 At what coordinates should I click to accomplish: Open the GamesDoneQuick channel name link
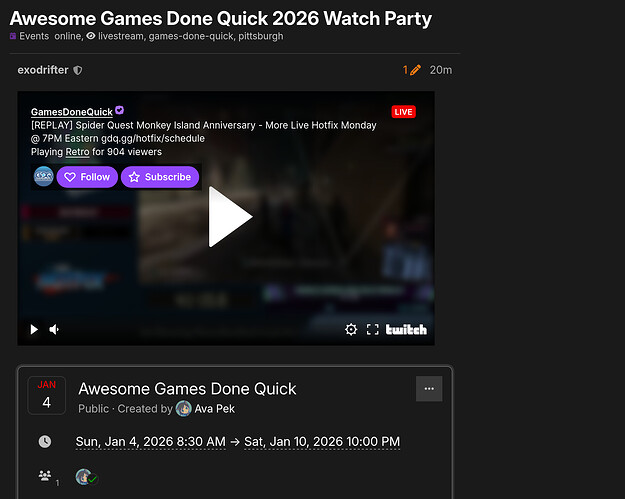tap(72, 112)
